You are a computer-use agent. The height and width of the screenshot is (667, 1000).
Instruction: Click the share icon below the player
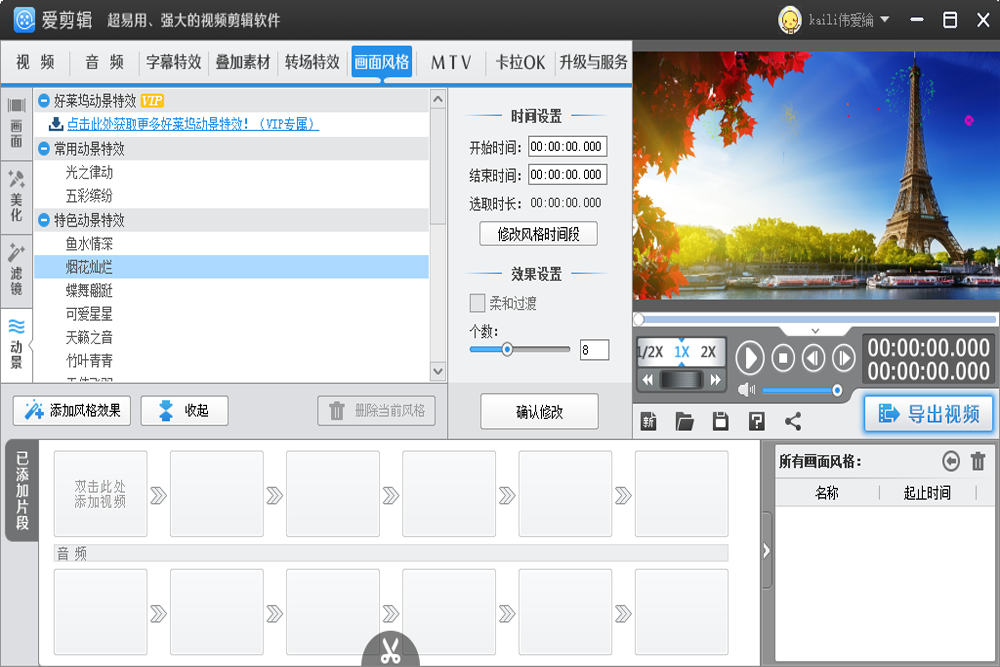coord(793,421)
